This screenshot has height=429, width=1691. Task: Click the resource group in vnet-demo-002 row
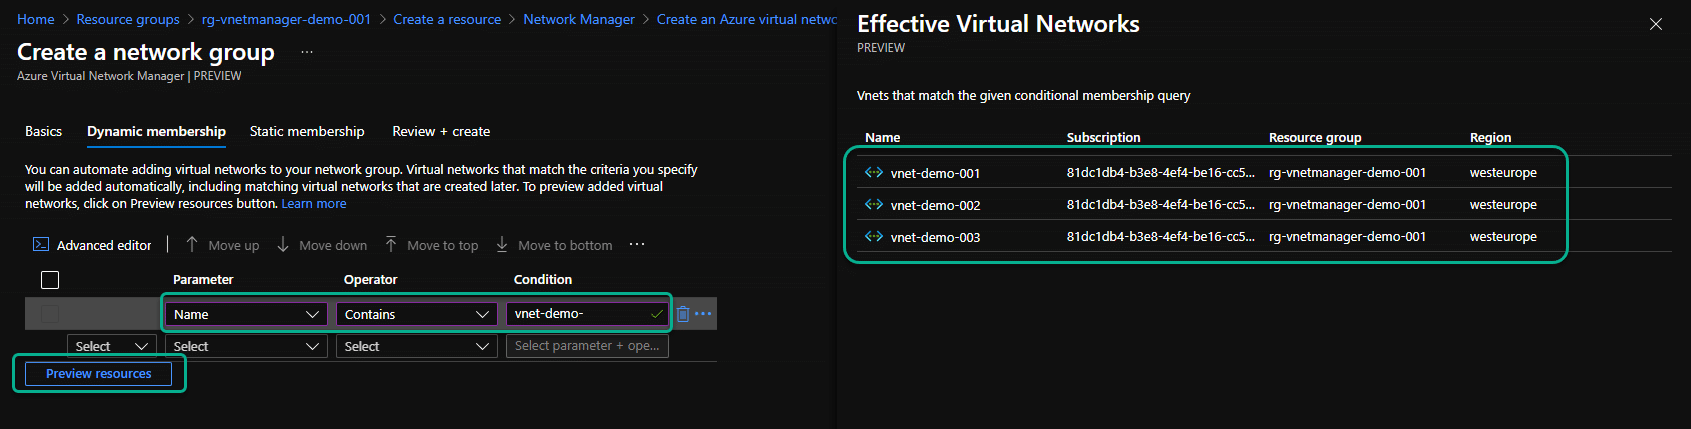click(1347, 205)
